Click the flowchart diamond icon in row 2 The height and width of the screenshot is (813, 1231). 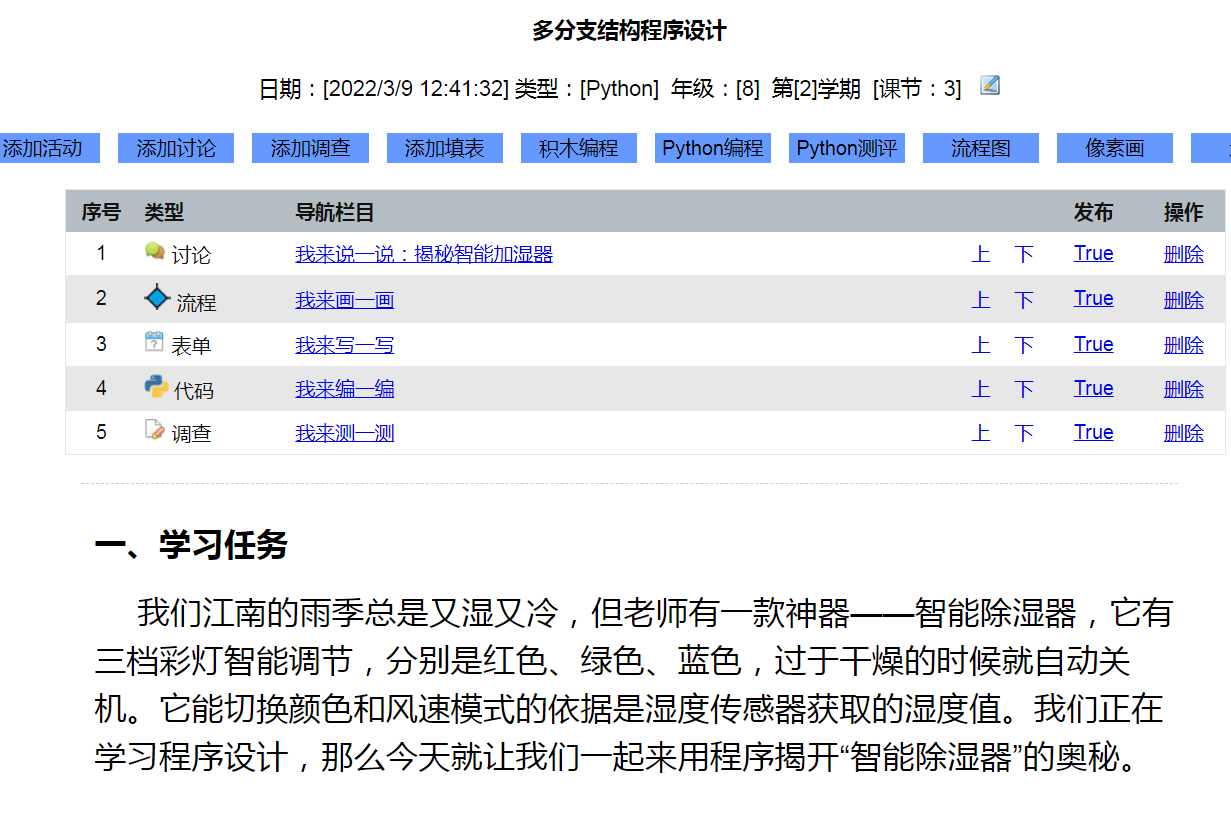pyautogui.click(x=157, y=297)
